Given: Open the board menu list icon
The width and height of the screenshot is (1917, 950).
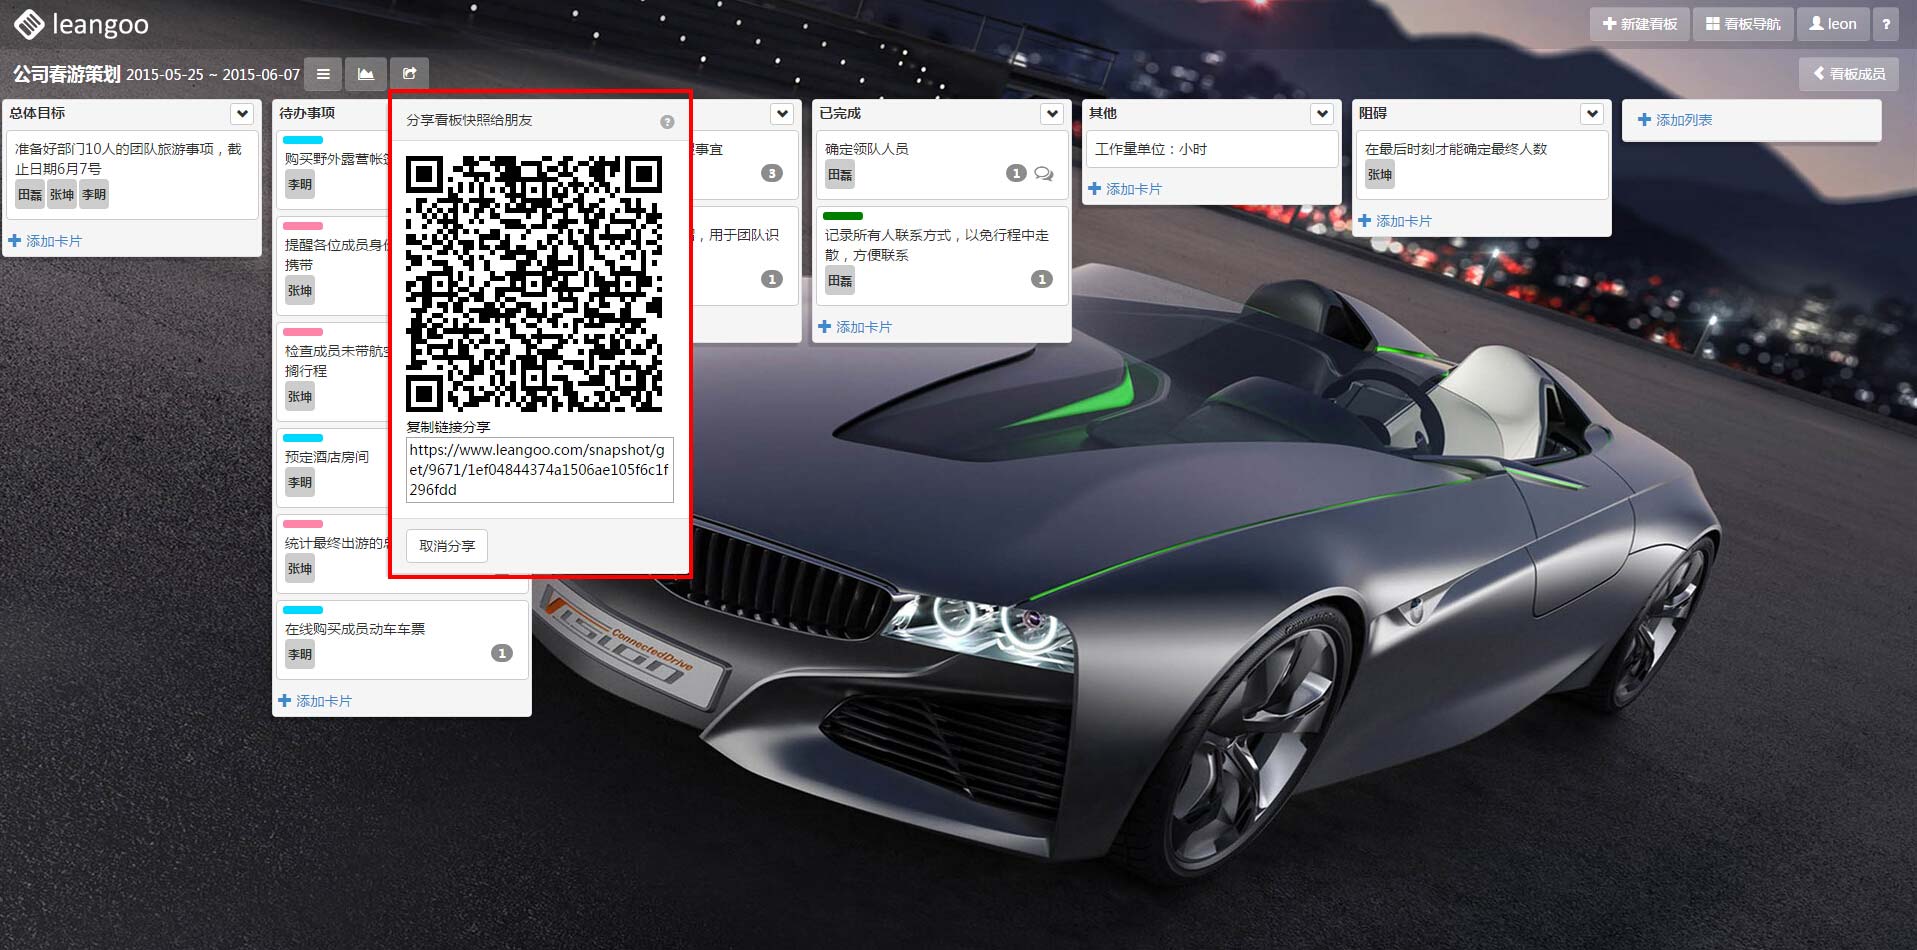Looking at the screenshot, I should [x=323, y=74].
